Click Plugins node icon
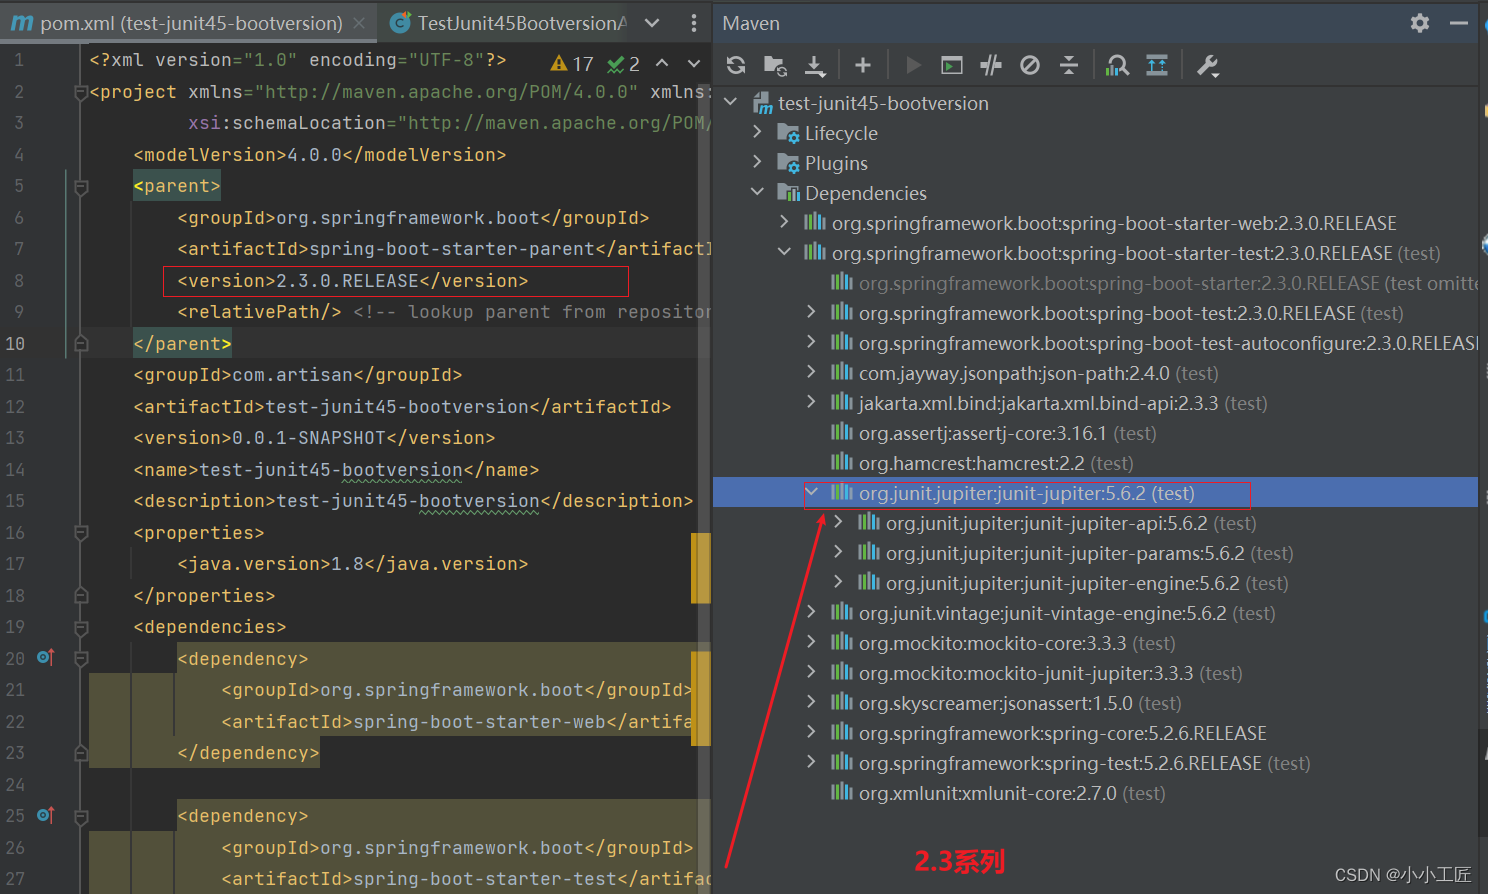 [788, 164]
